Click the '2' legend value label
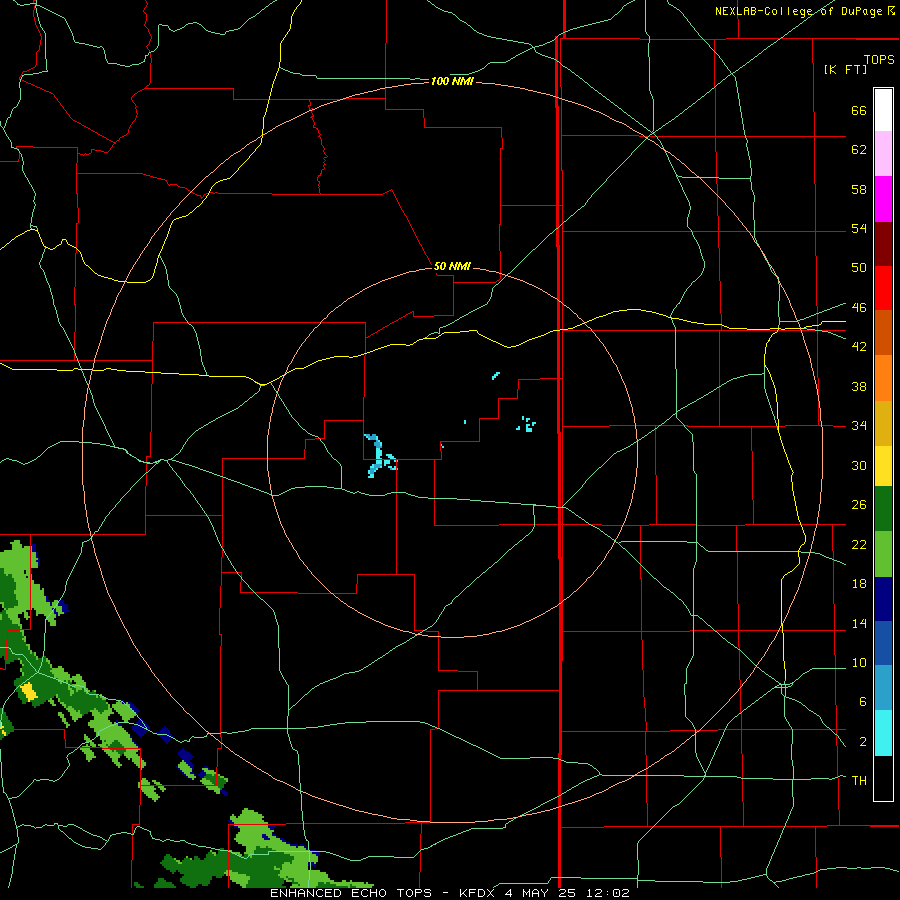This screenshot has height=900, width=900. pyautogui.click(x=862, y=742)
